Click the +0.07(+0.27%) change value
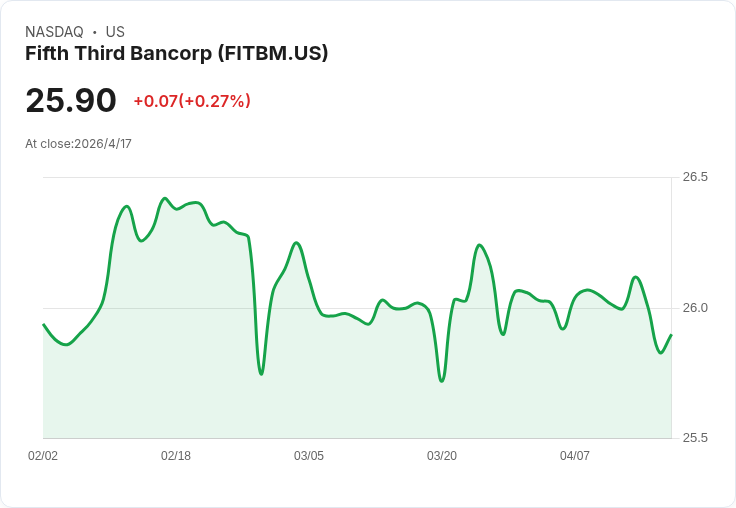Image resolution: width=736 pixels, height=508 pixels. point(192,101)
